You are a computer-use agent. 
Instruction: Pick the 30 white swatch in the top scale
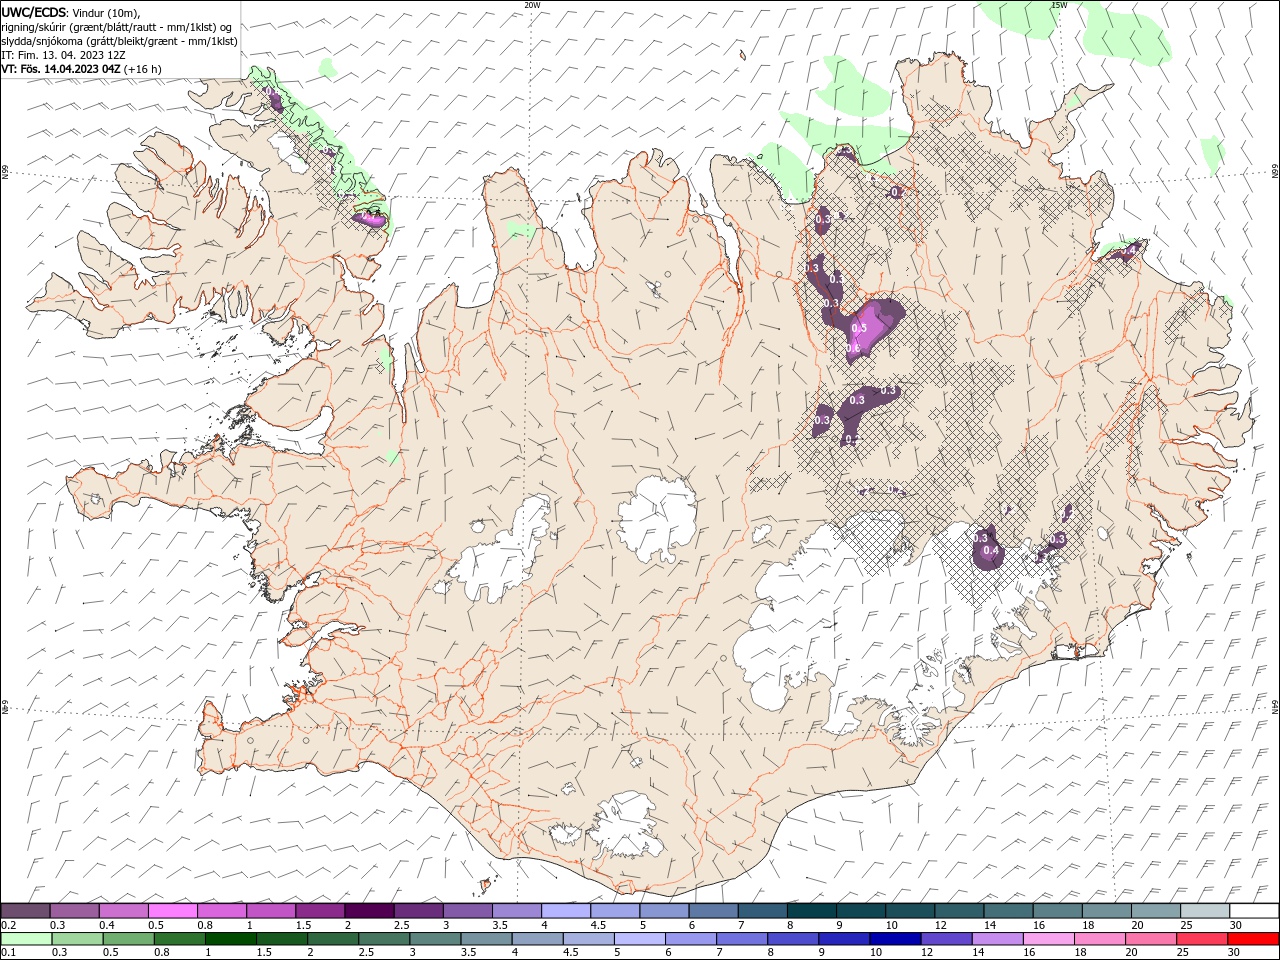pos(1254,911)
